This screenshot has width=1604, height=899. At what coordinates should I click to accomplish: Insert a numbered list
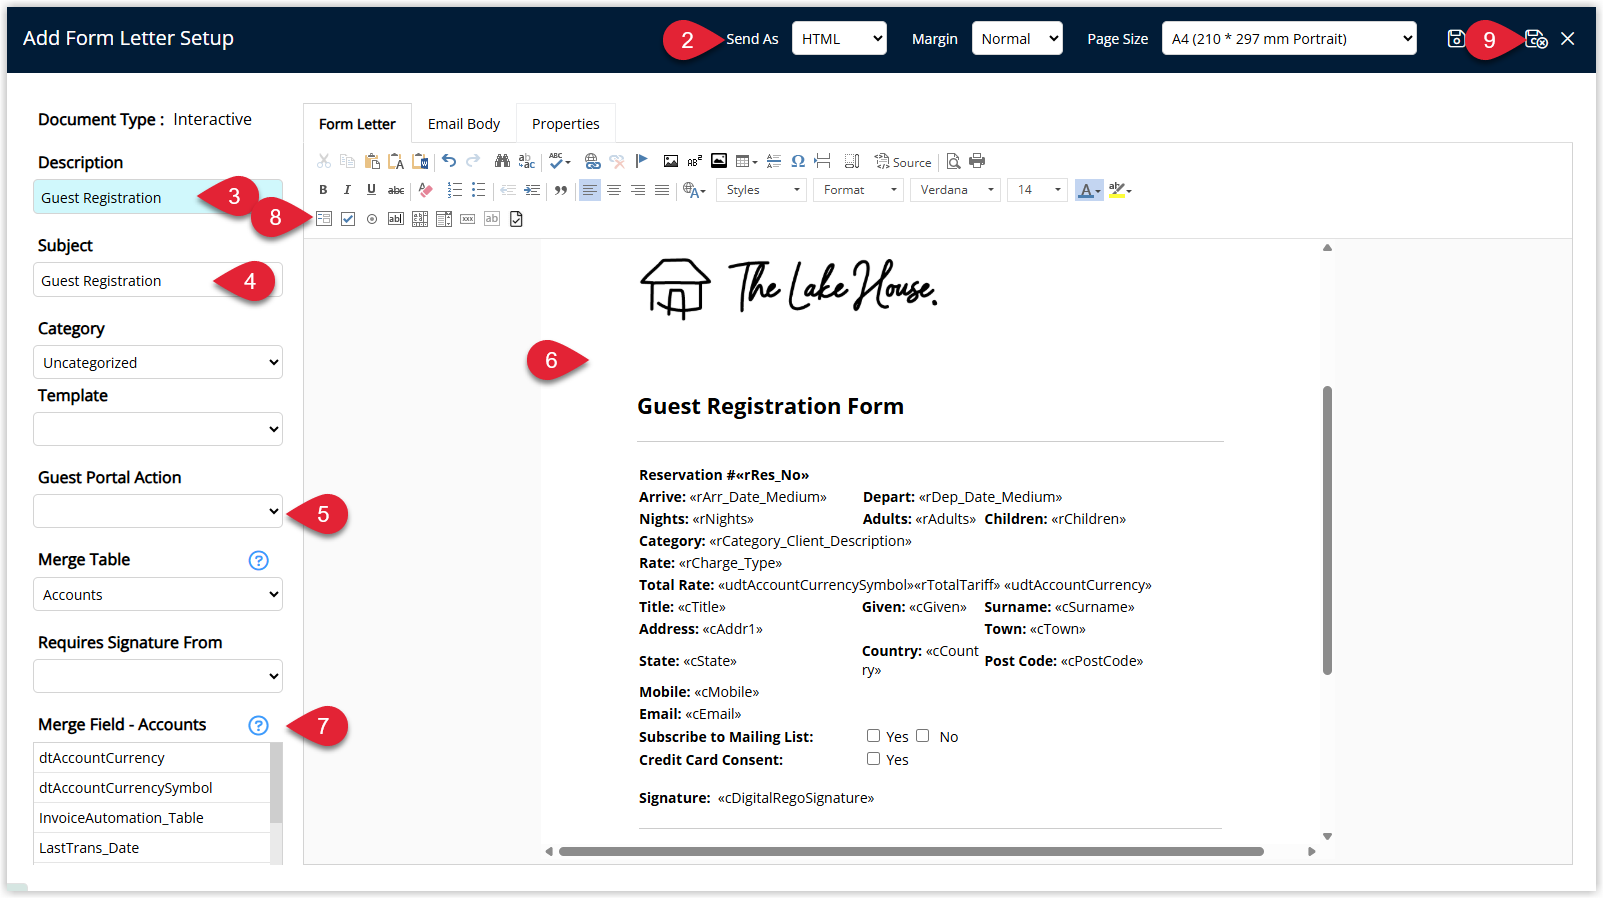click(455, 190)
